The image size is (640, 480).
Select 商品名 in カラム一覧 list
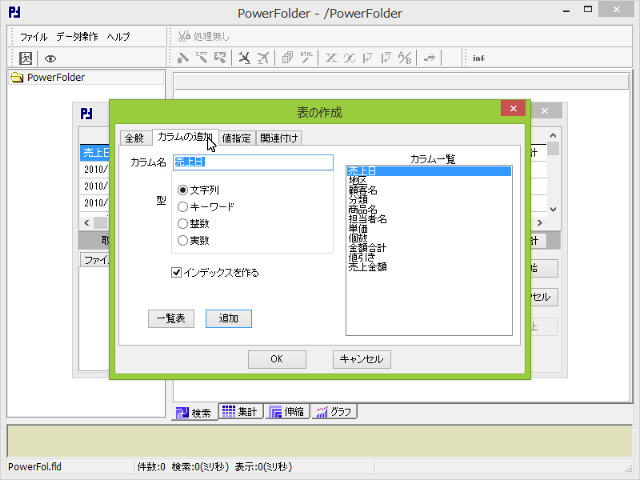[429, 209]
